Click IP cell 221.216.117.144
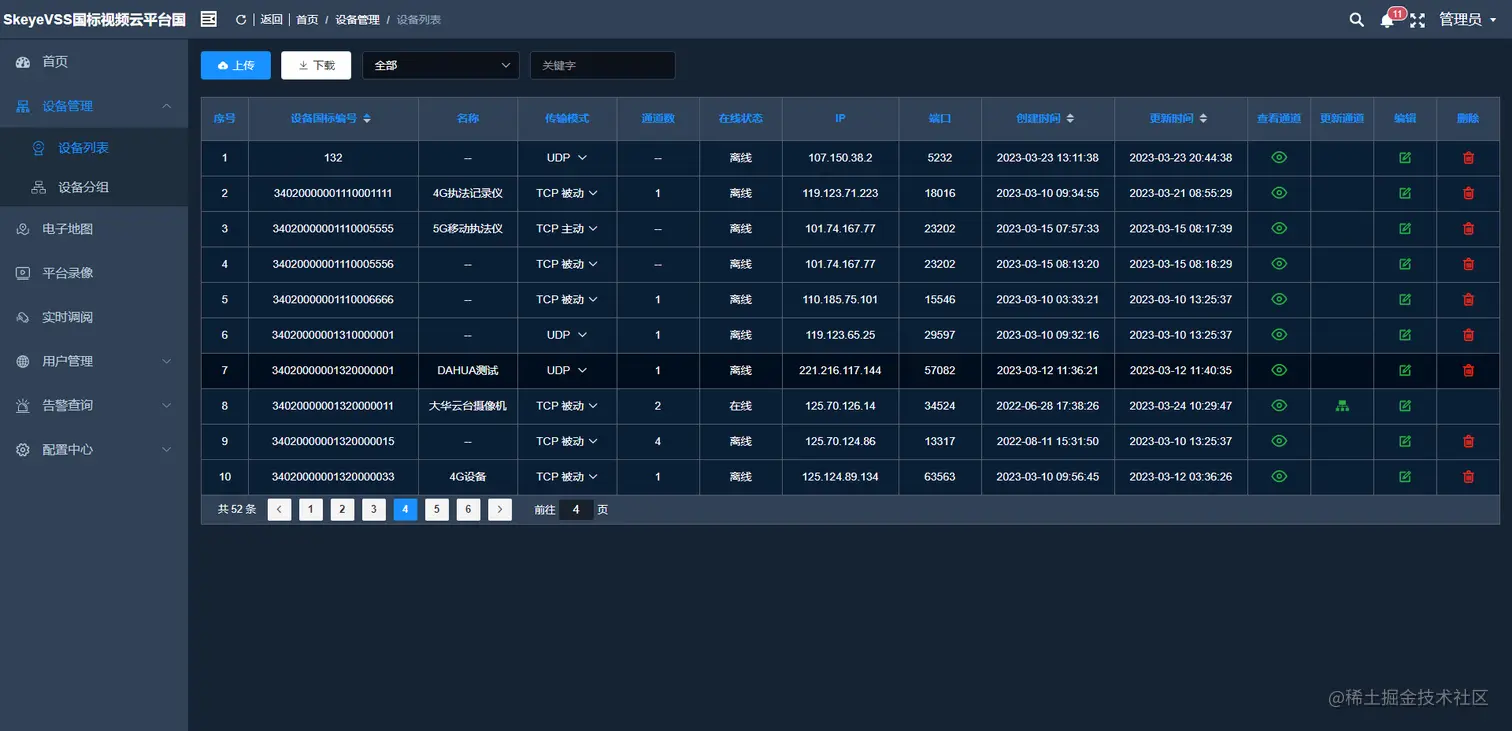The height and width of the screenshot is (731, 1512). [840, 370]
